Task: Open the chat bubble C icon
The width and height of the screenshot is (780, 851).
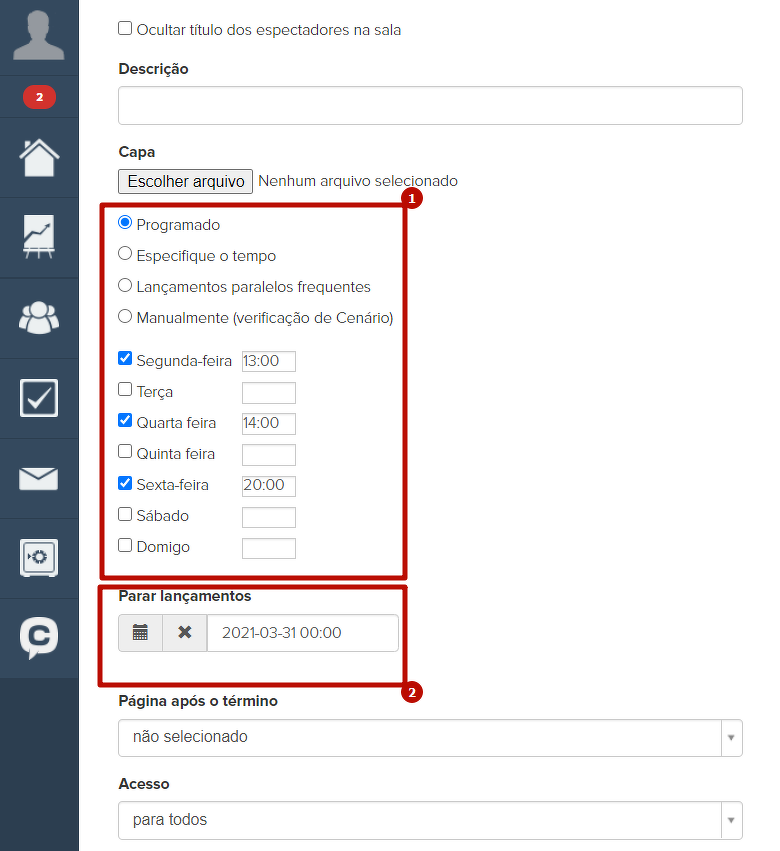Action: tap(39, 638)
